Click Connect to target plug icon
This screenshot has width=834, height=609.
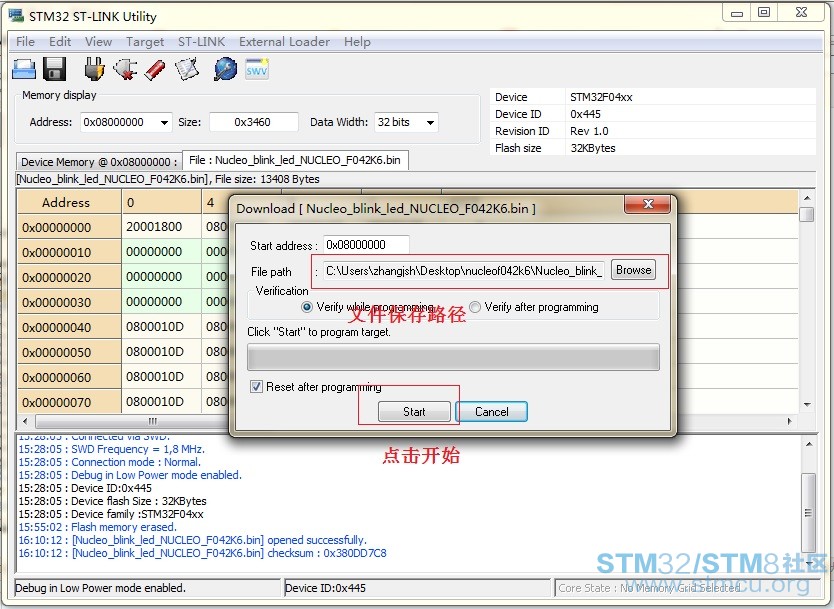pyautogui.click(x=94, y=69)
